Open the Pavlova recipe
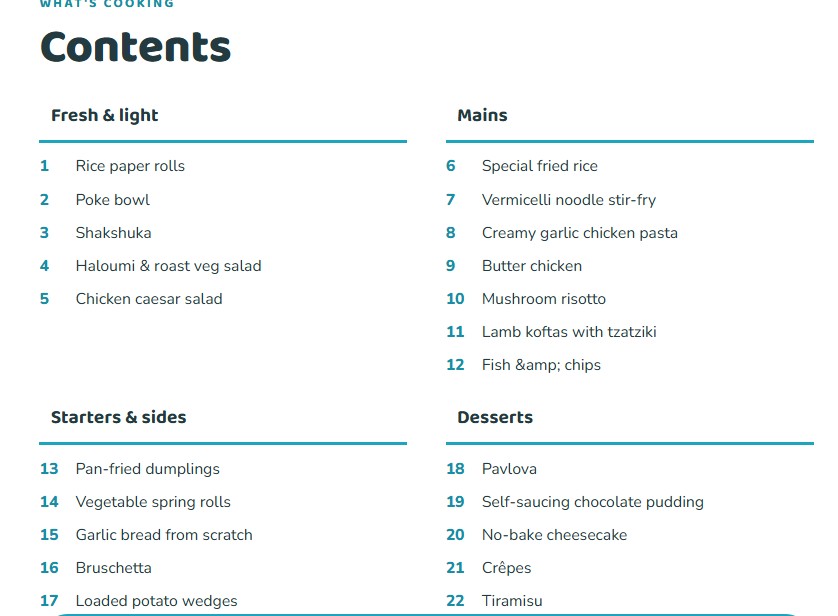This screenshot has width=838, height=616. tap(509, 469)
